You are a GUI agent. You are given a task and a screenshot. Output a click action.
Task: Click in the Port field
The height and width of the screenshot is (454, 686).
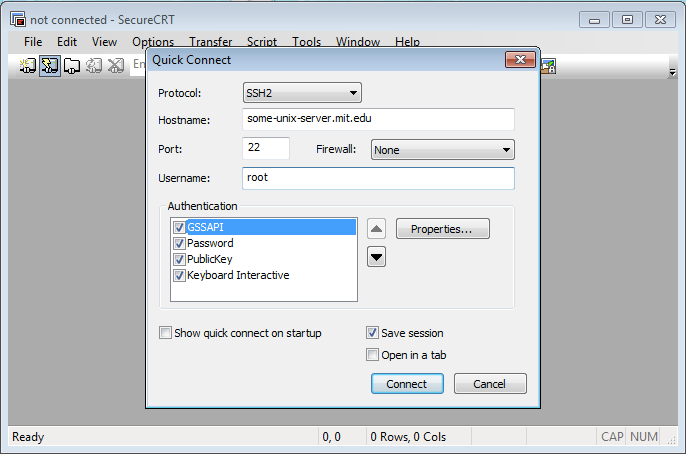[266, 148]
